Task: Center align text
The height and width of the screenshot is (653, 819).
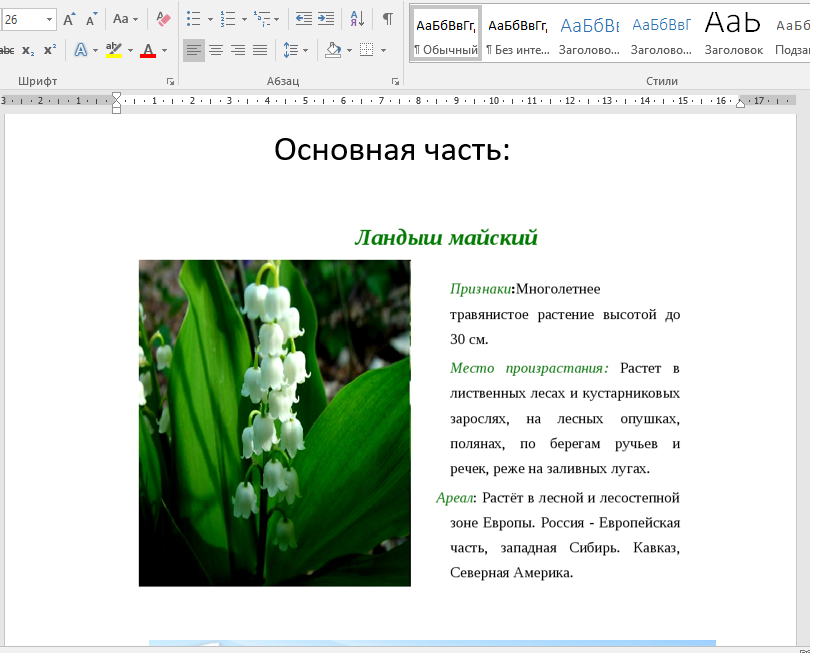Action: click(216, 50)
